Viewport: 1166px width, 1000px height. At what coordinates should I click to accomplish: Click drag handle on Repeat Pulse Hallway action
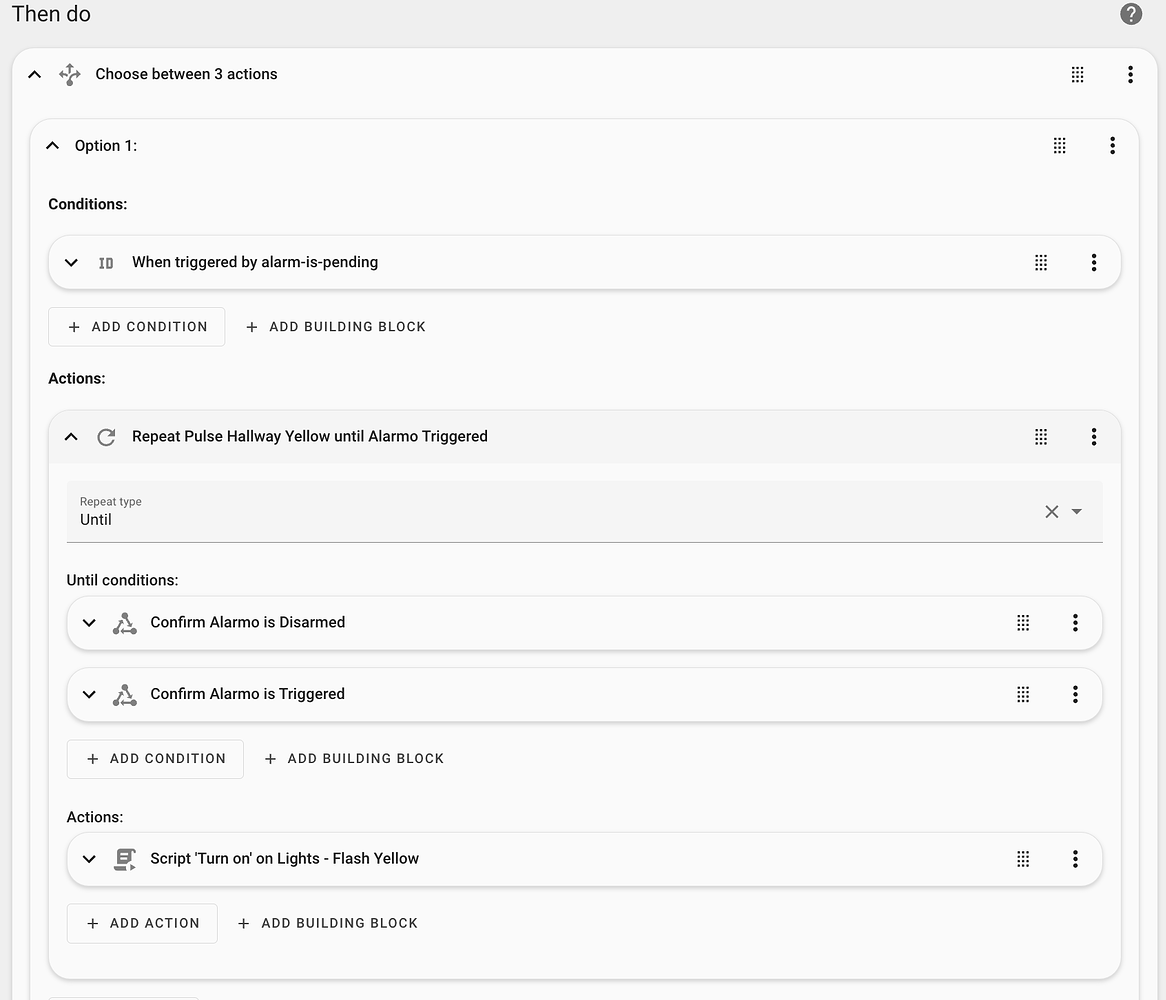pyautogui.click(x=1041, y=436)
